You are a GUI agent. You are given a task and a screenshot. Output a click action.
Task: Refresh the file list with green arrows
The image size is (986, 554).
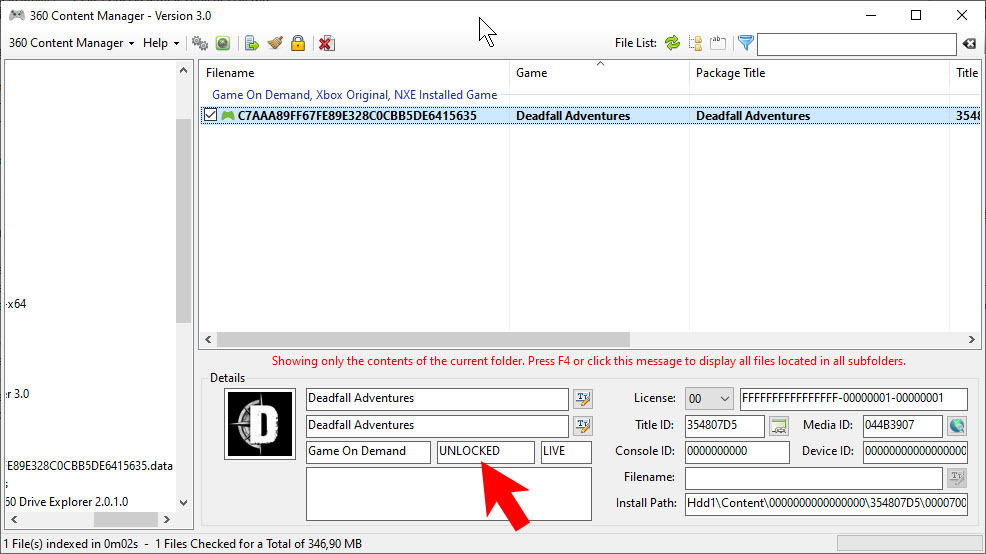click(x=672, y=43)
